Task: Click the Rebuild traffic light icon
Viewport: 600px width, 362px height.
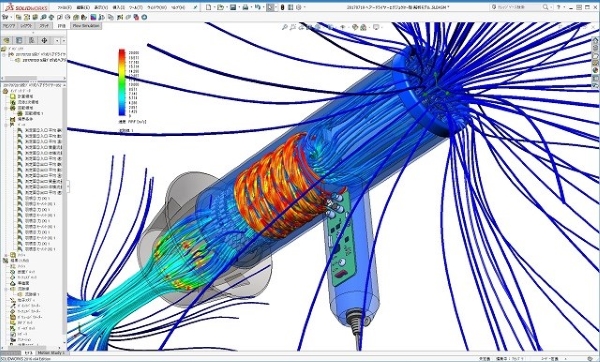Action: coord(282,7)
